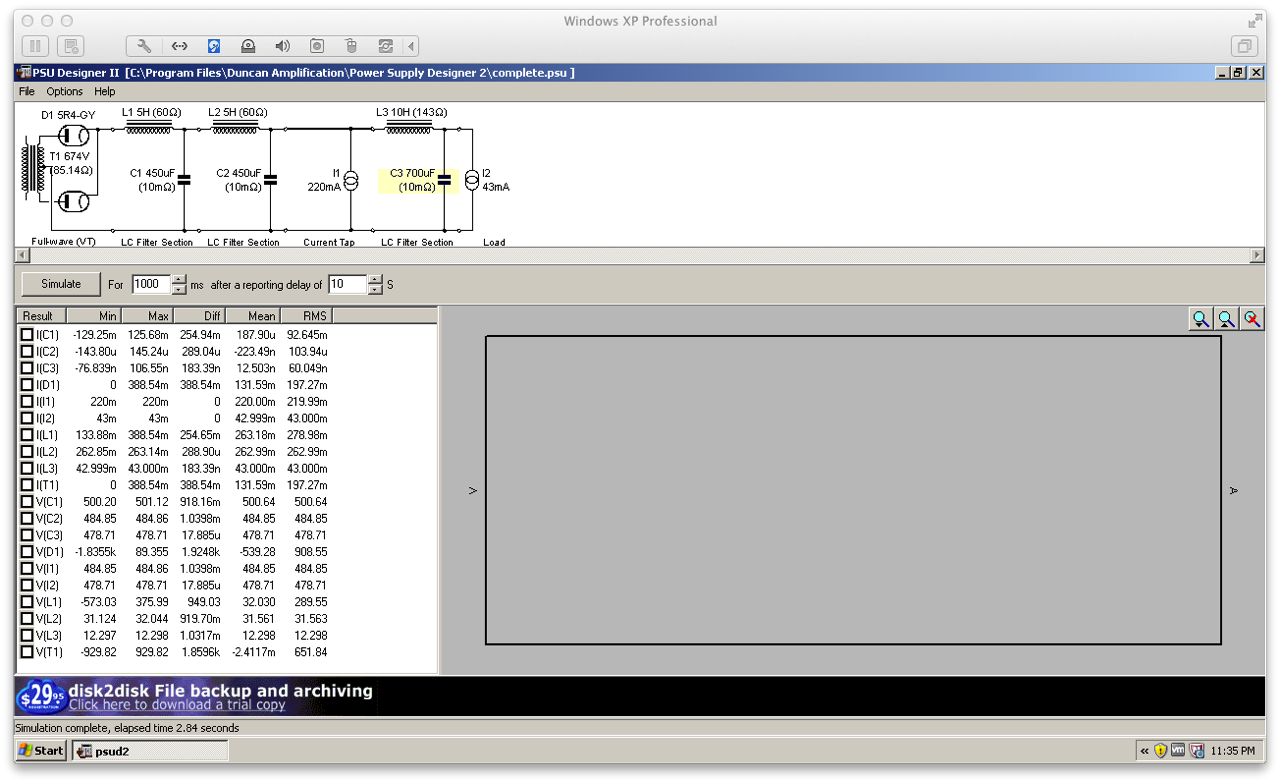This screenshot has height=783, width=1280.
Task: Open the Options menu
Action: pos(65,91)
